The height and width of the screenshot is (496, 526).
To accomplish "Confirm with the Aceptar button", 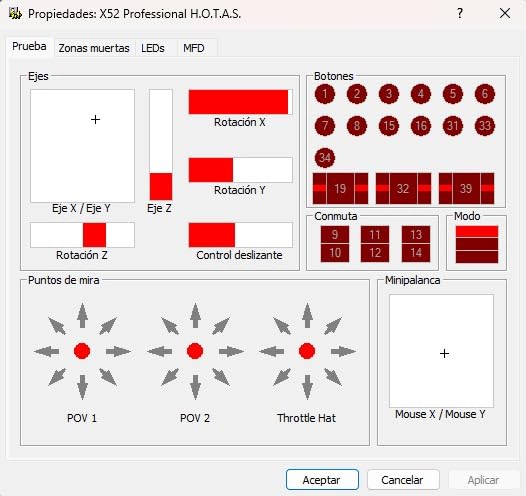I will point(322,480).
